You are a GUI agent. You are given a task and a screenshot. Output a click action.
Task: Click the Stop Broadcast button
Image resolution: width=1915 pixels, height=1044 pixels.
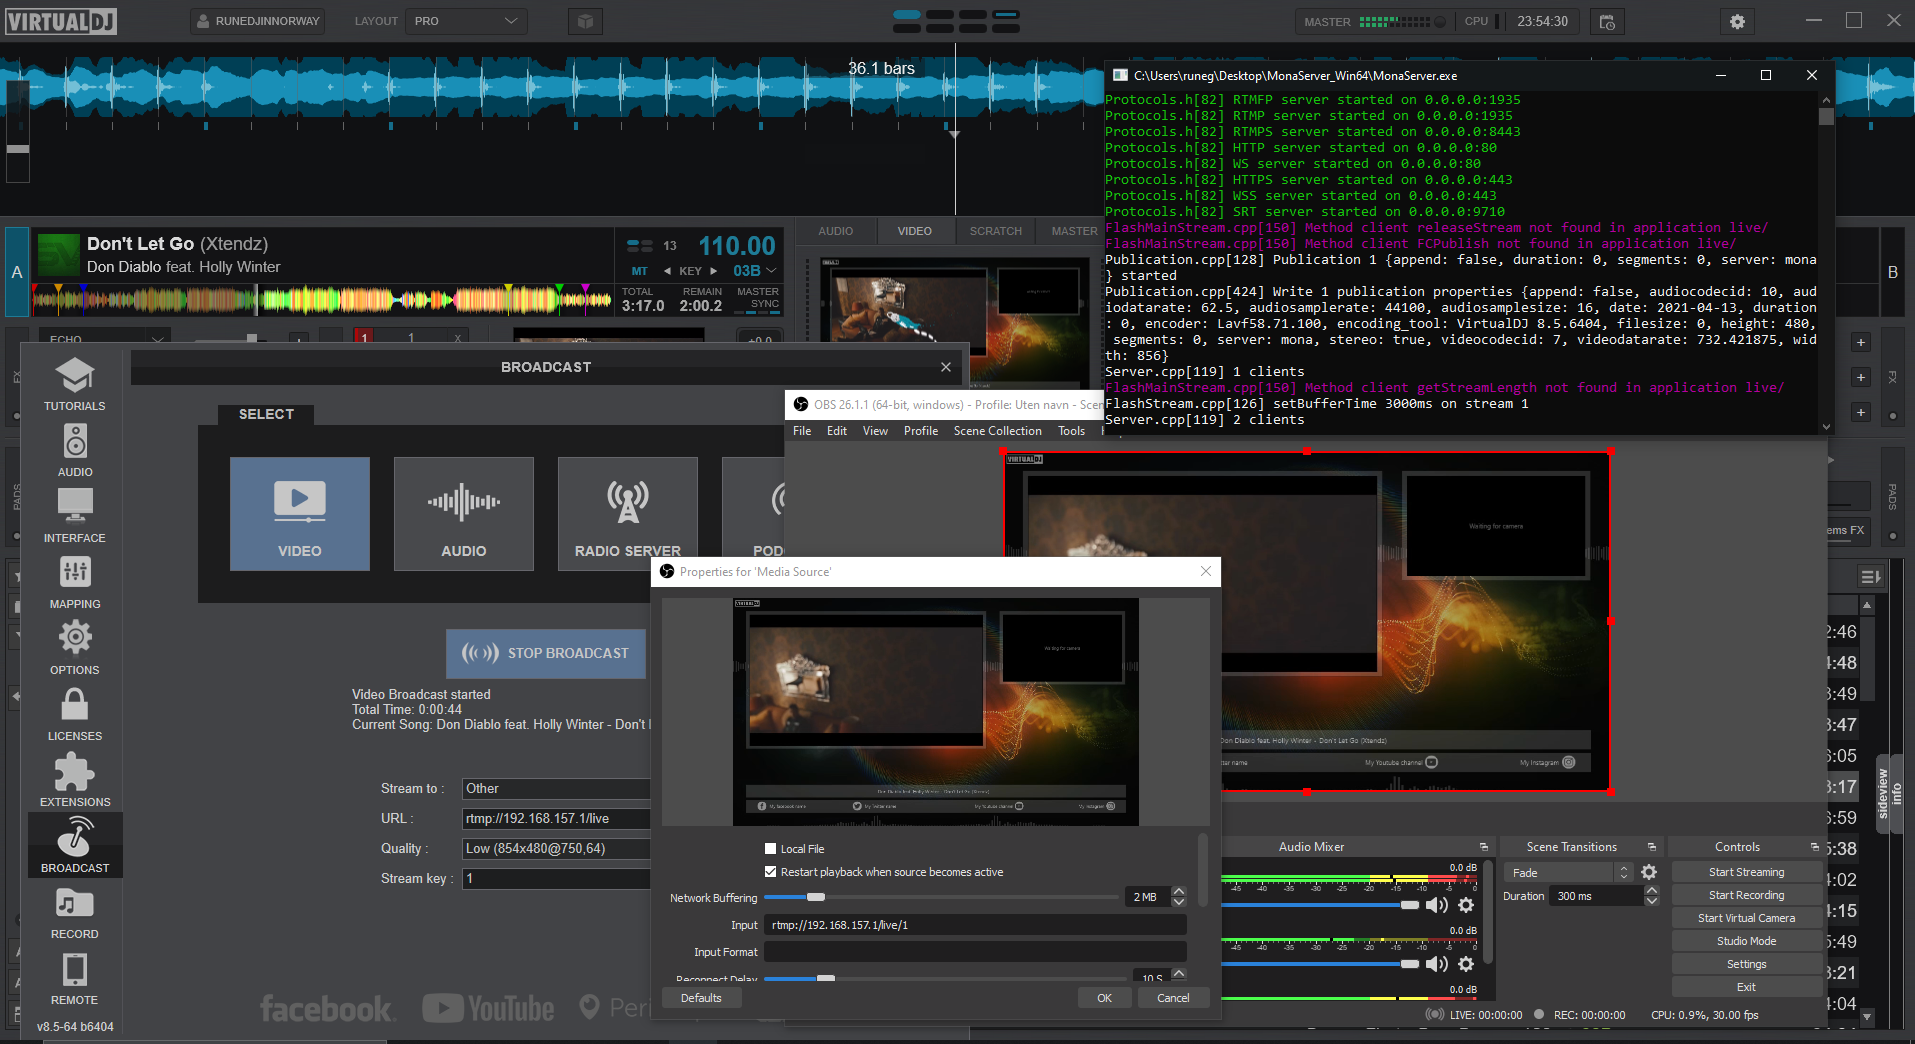click(x=546, y=653)
